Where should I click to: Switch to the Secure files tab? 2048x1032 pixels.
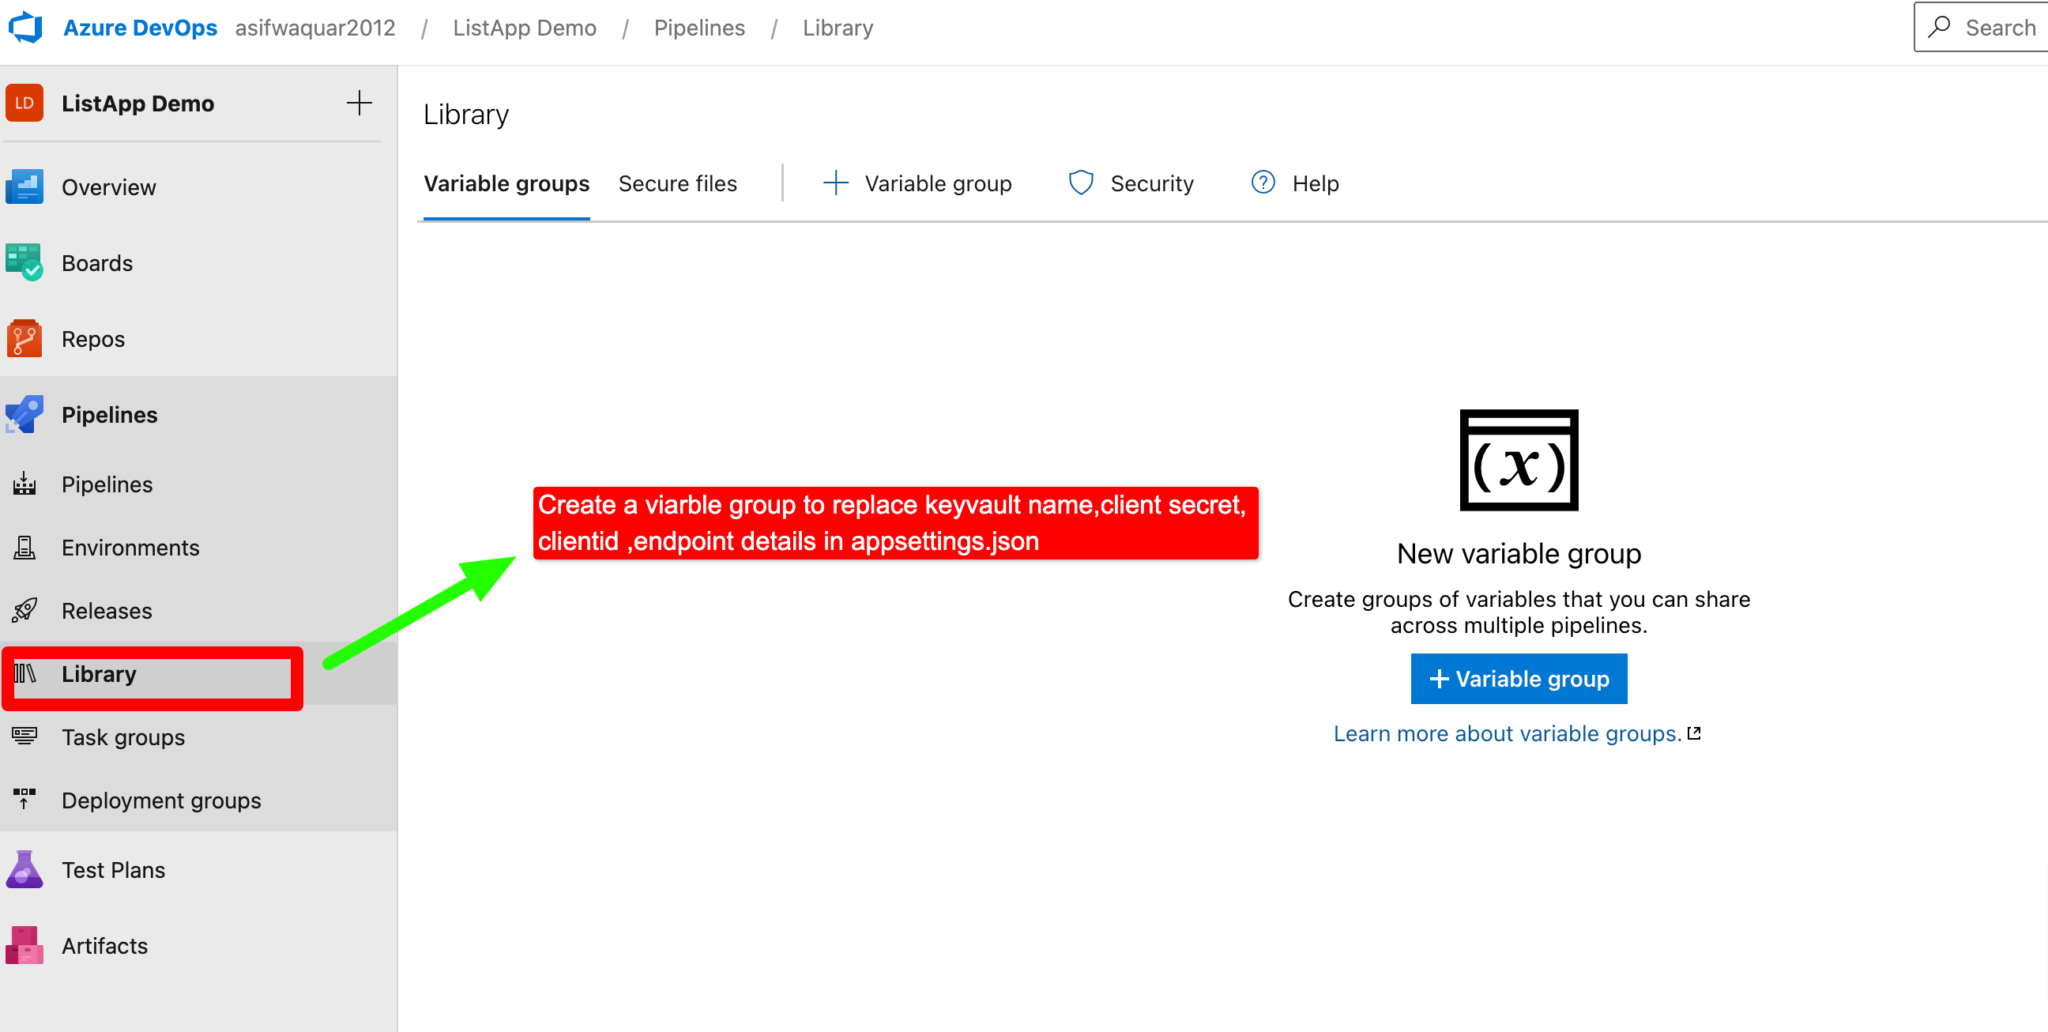[677, 183]
